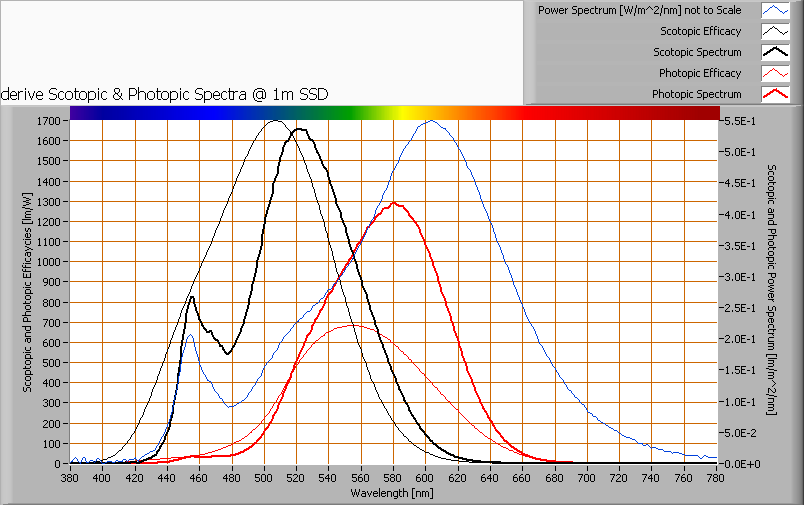Click the Power Spectrum blue line legend icon
The width and height of the screenshot is (804, 505).
pyautogui.click(x=775, y=10)
